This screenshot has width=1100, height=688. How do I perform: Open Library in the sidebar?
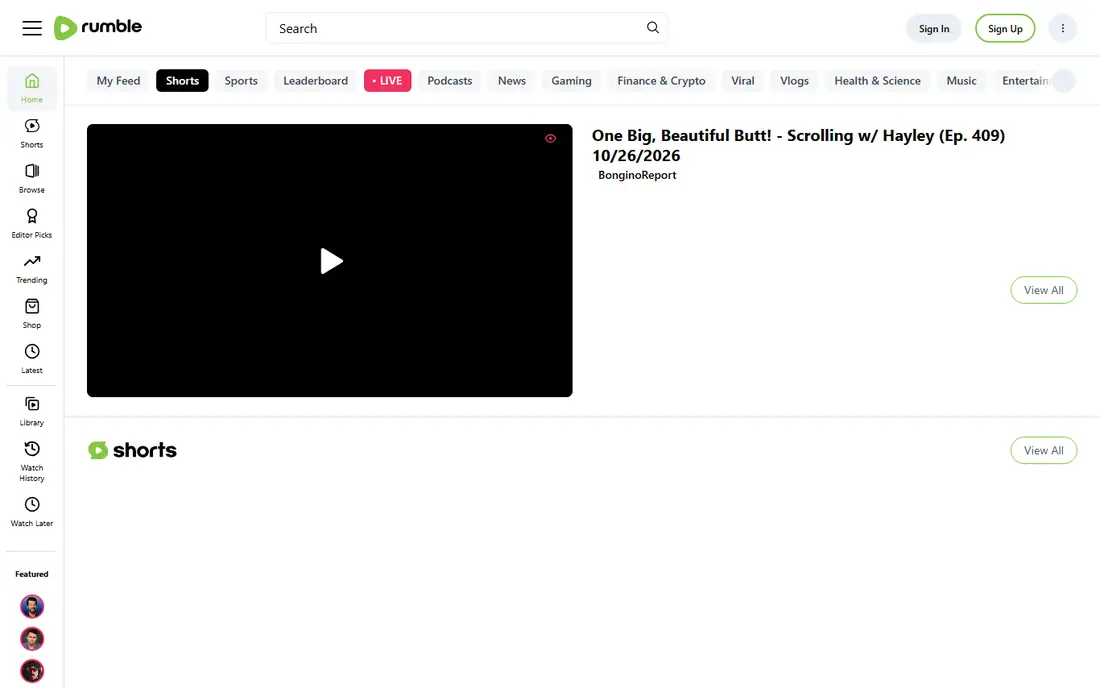32,411
